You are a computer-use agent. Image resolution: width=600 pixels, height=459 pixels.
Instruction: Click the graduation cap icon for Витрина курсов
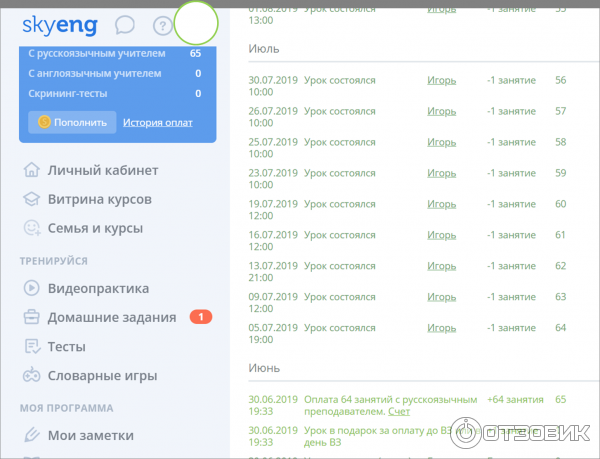coord(32,199)
